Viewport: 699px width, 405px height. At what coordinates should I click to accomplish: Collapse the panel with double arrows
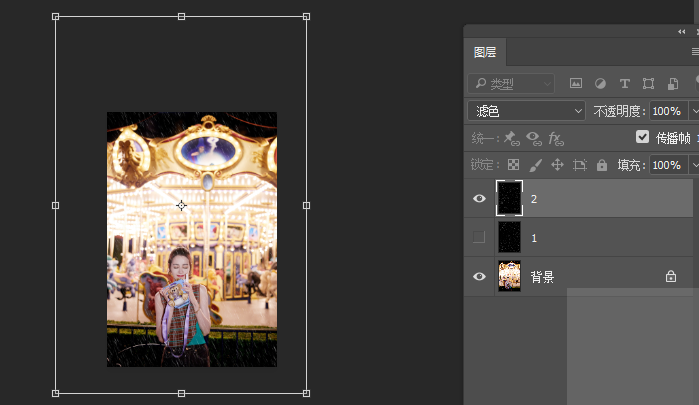point(682,32)
